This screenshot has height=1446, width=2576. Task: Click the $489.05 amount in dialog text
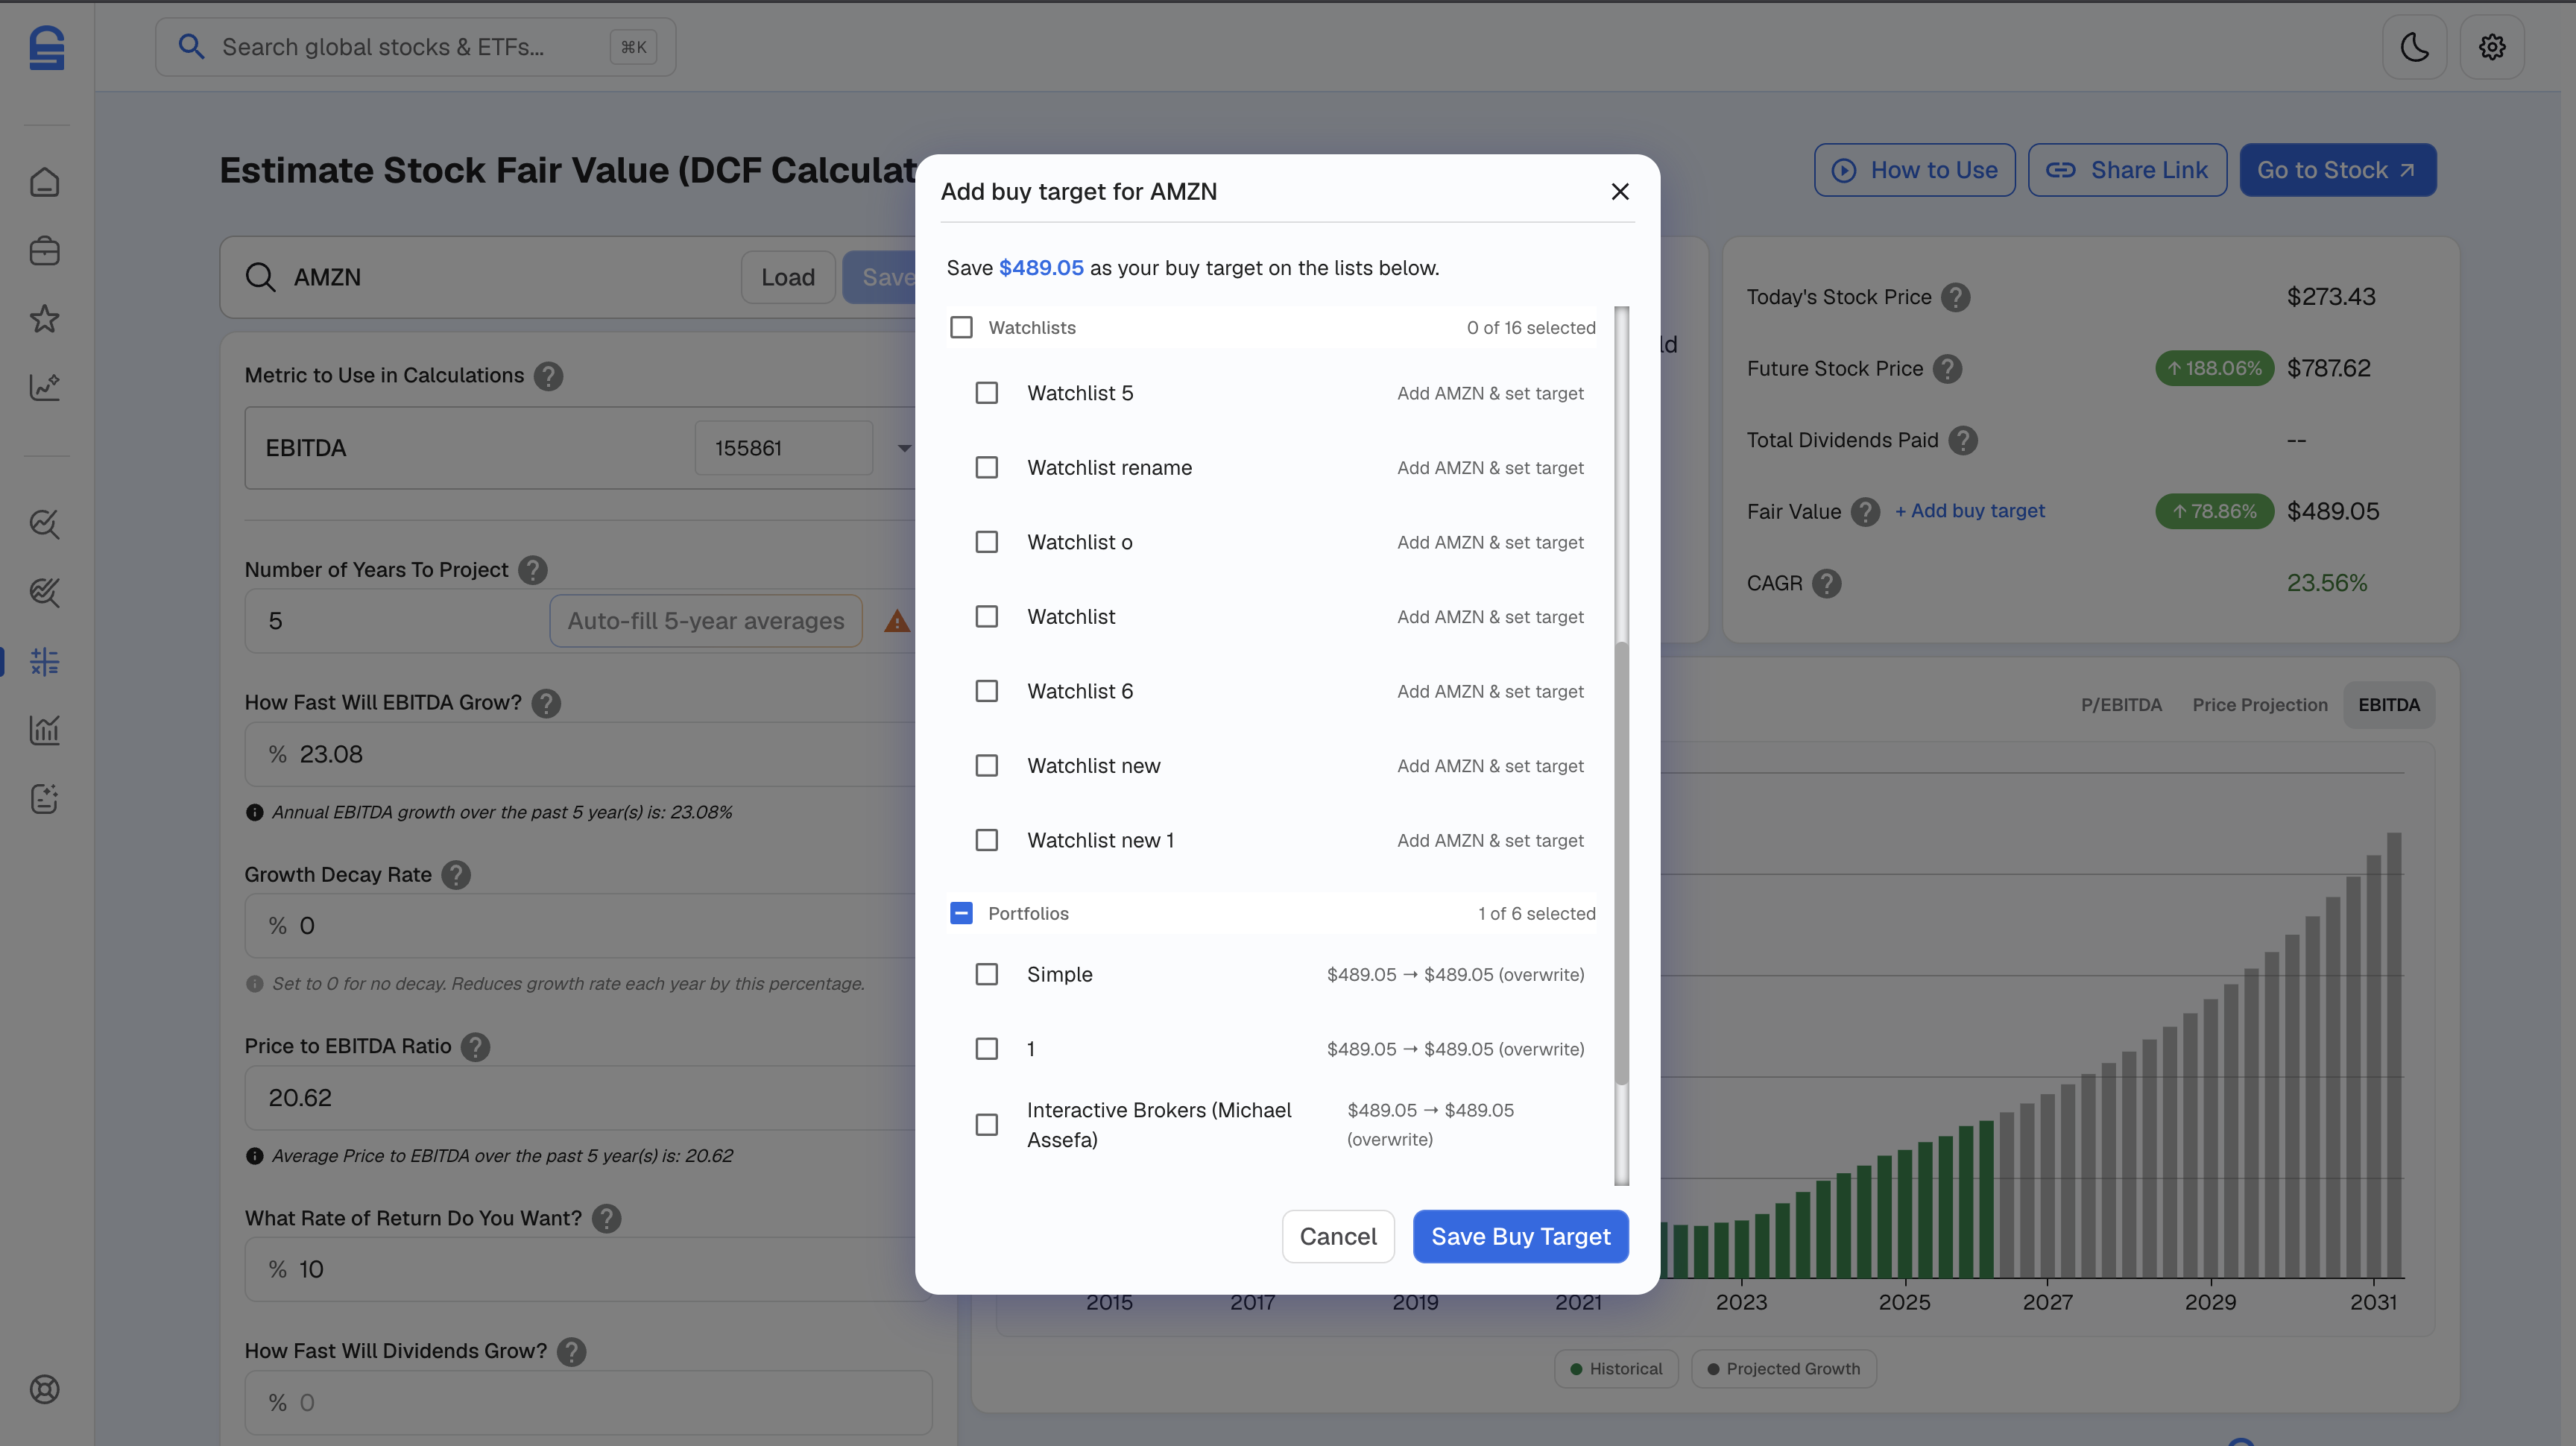tap(1041, 268)
